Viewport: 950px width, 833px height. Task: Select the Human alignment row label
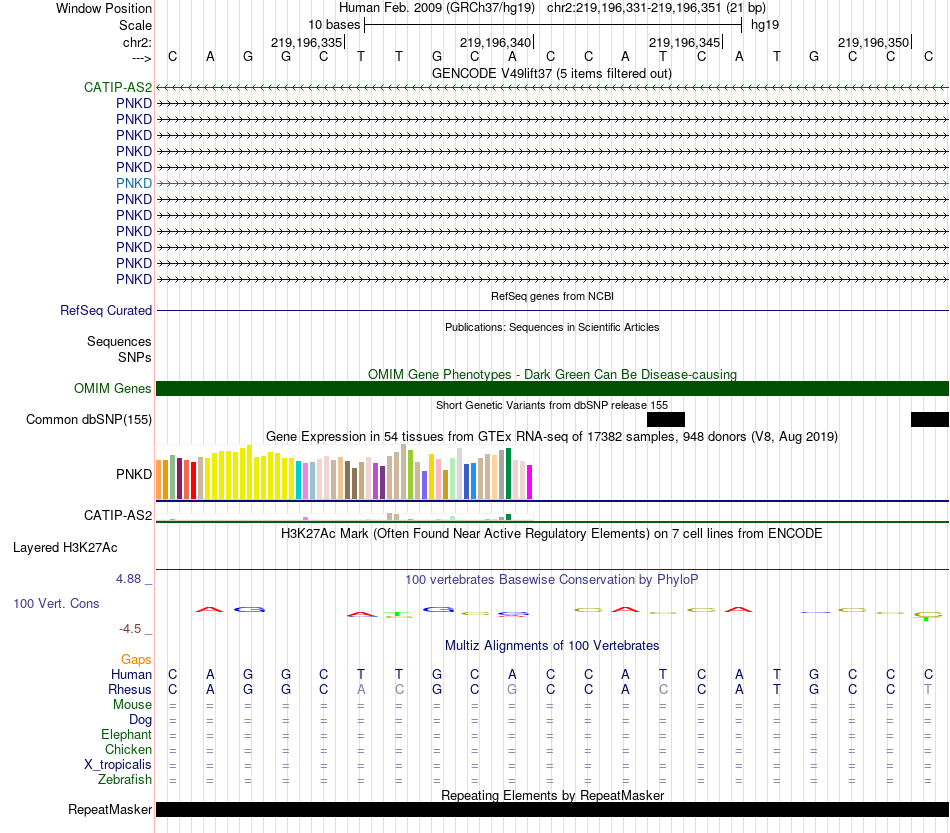point(131,674)
